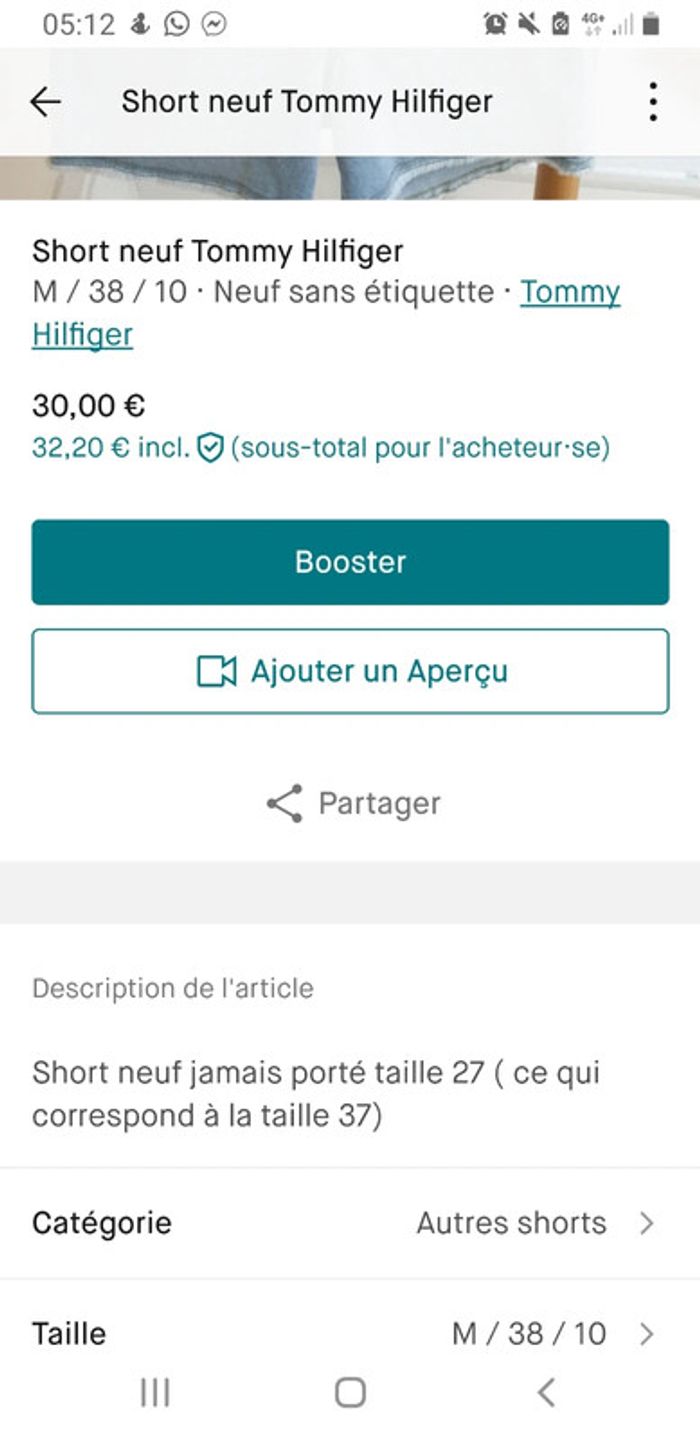The height and width of the screenshot is (1440, 700).
Task: Open the Catégorie Autres shorts row
Action: [350, 1223]
